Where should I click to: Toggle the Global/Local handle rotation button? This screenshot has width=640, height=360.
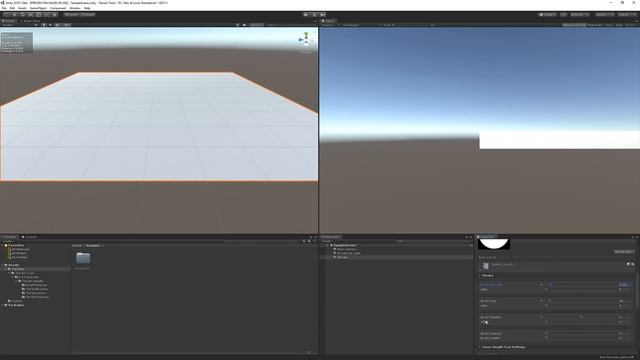pyautogui.click(x=87, y=14)
